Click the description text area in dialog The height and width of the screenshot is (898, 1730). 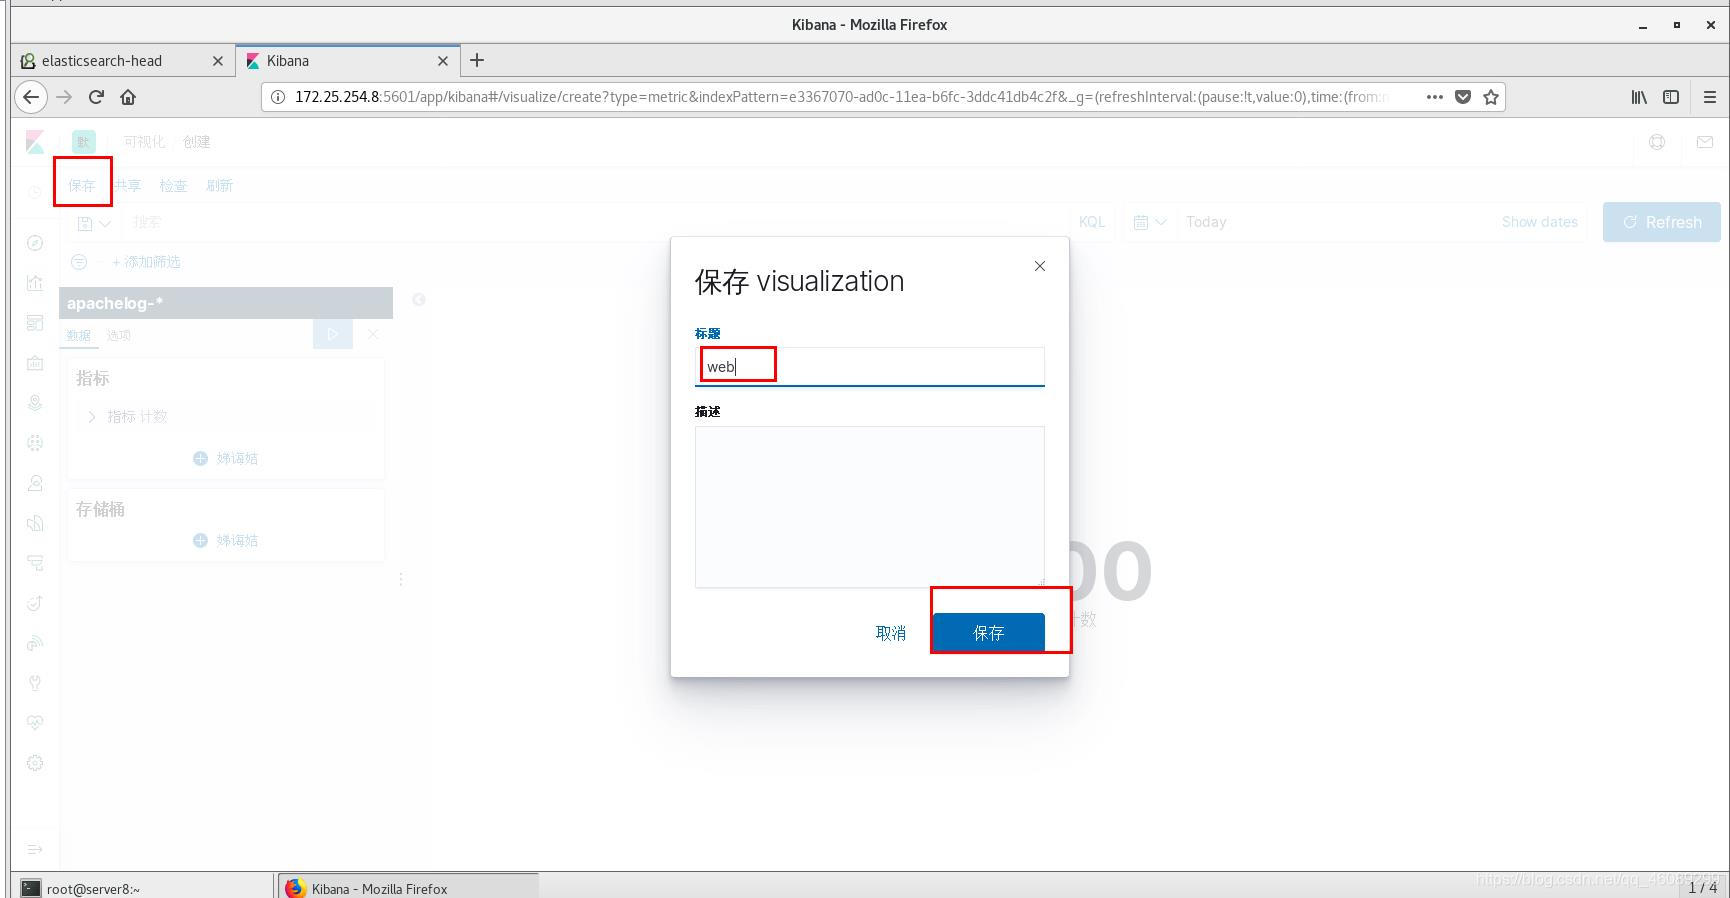click(x=870, y=507)
